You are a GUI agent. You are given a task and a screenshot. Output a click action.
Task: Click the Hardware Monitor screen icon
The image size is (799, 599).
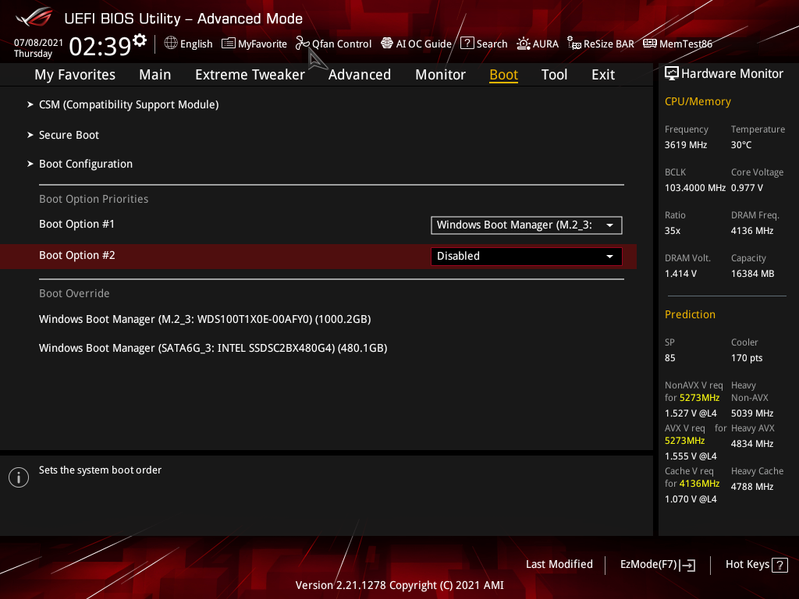click(x=672, y=74)
